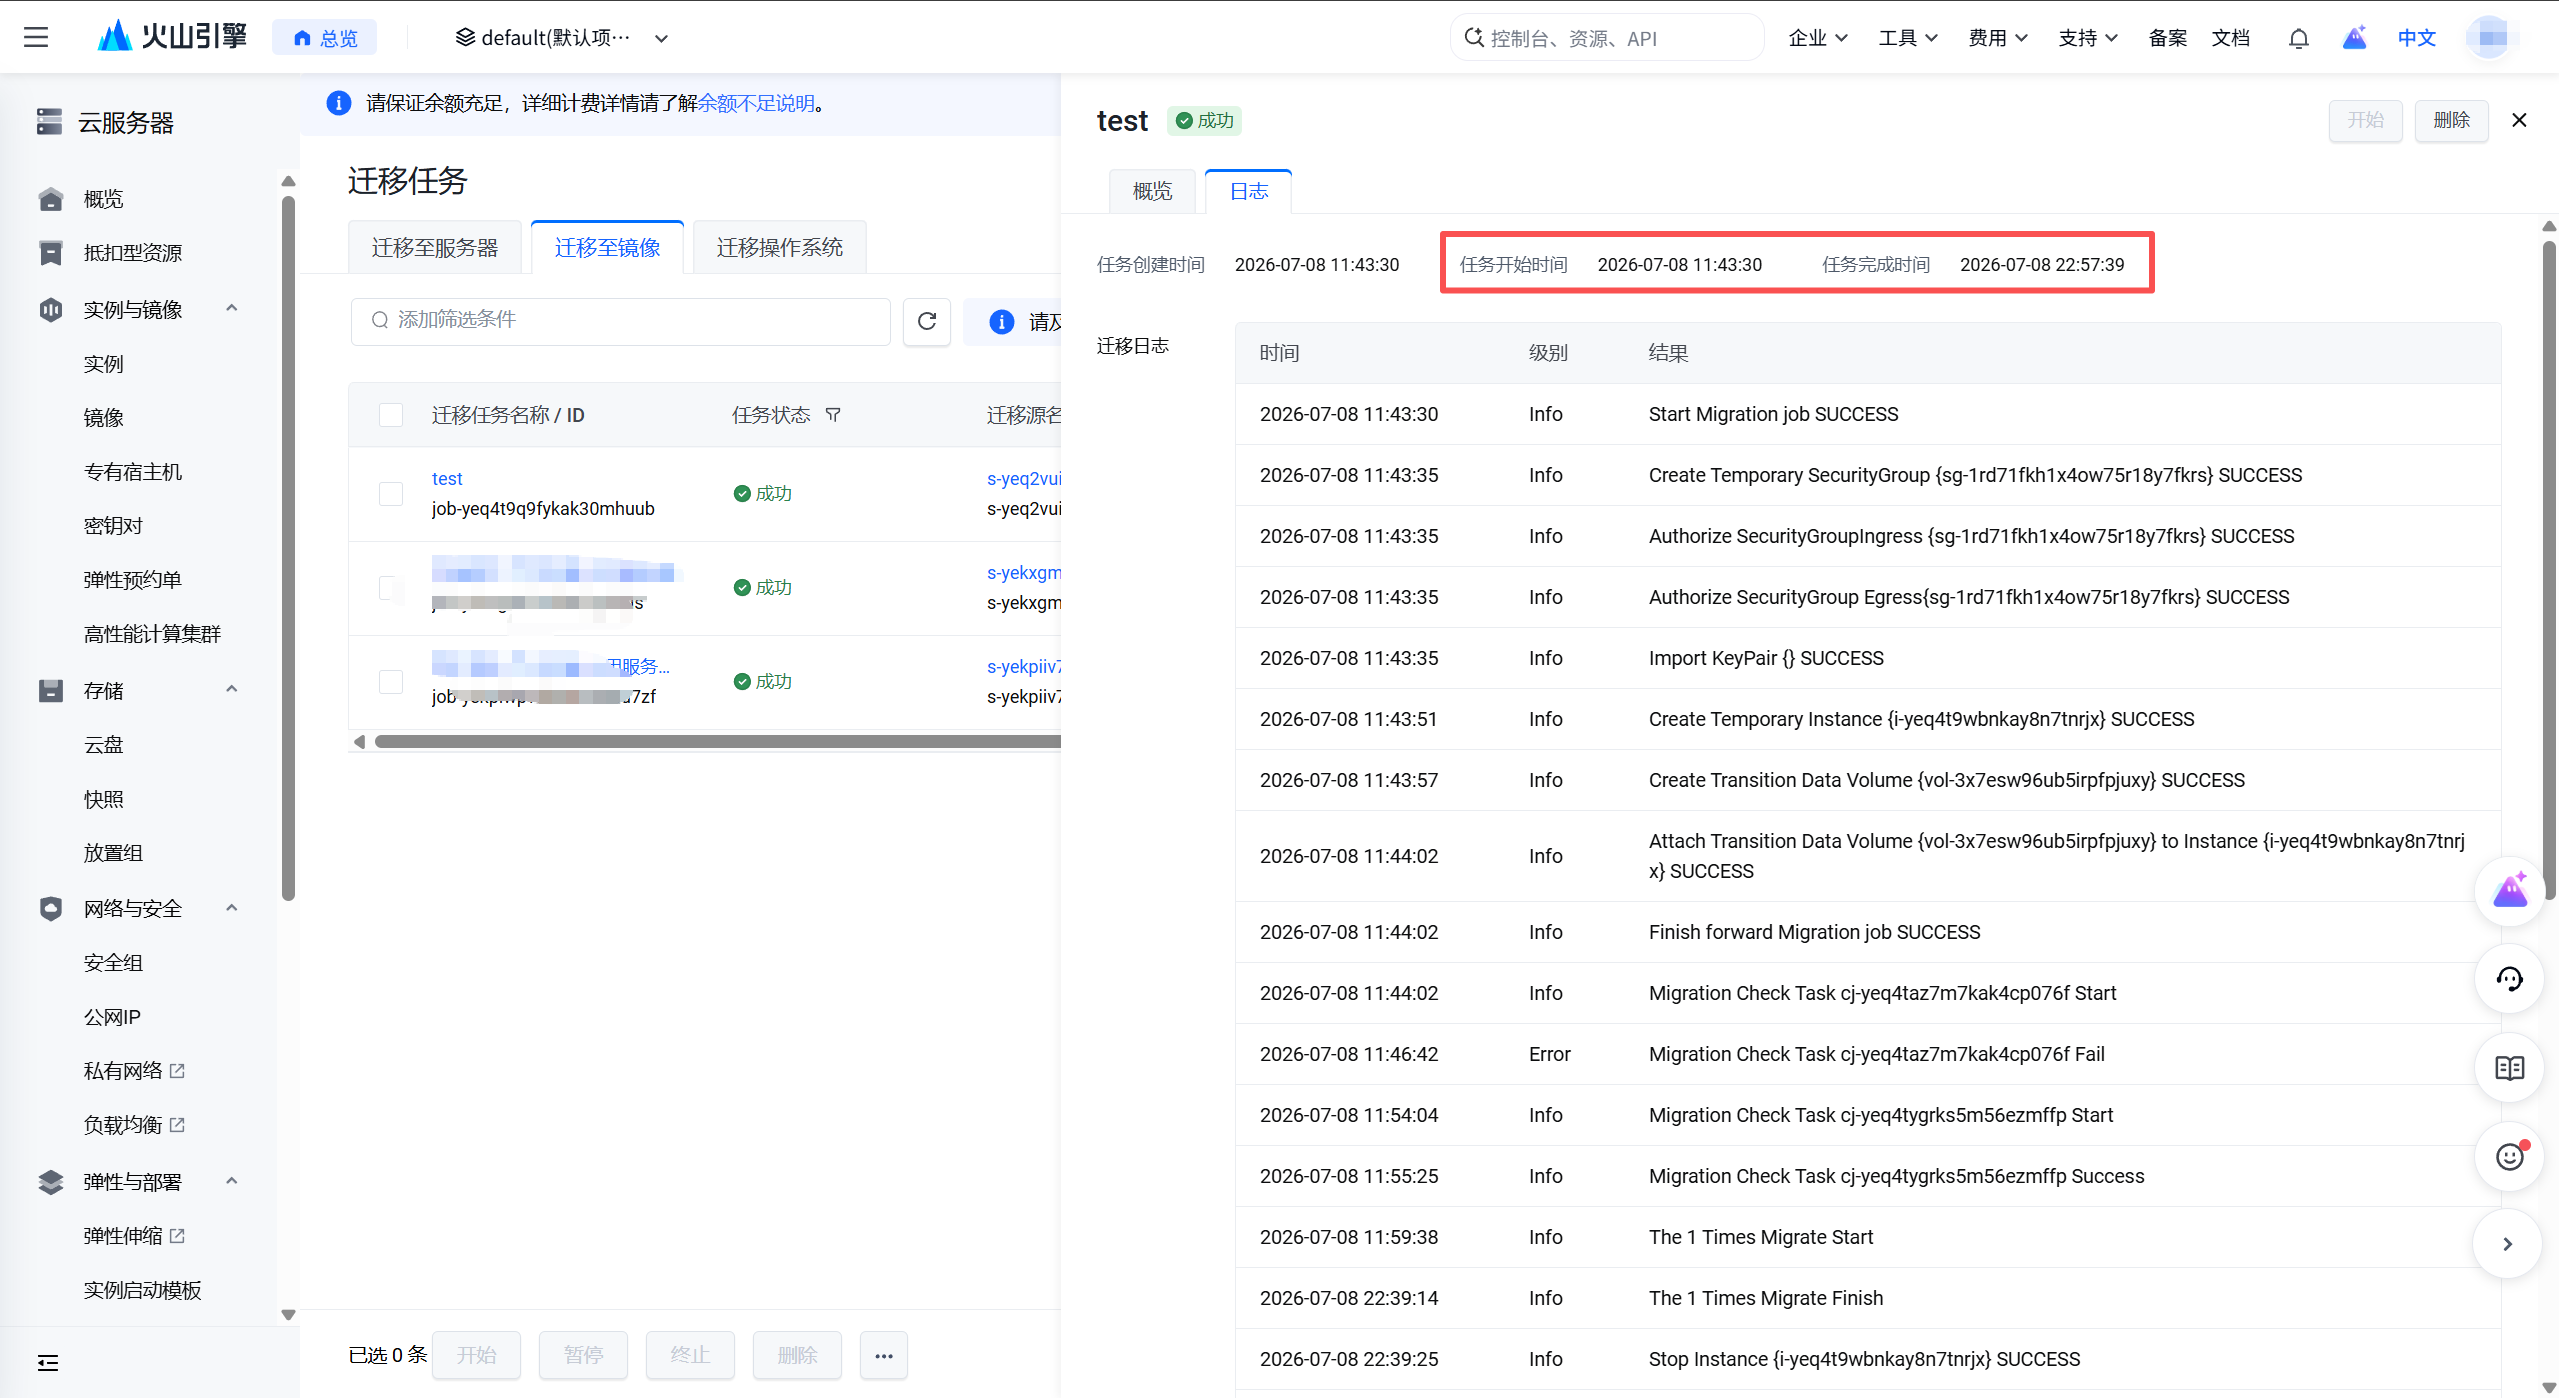Open the customer support headset icon

(x=2509, y=979)
